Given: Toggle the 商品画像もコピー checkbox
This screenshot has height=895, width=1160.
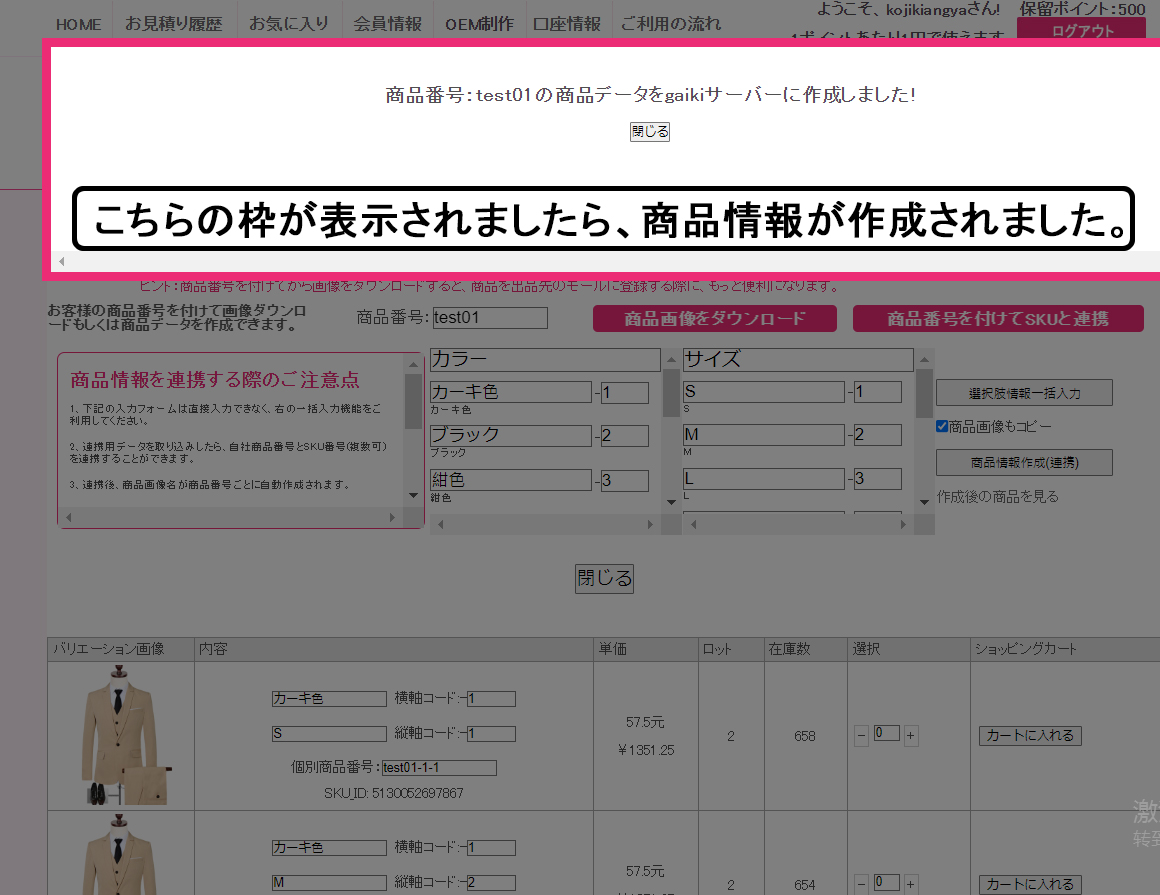Looking at the screenshot, I should coord(942,426).
